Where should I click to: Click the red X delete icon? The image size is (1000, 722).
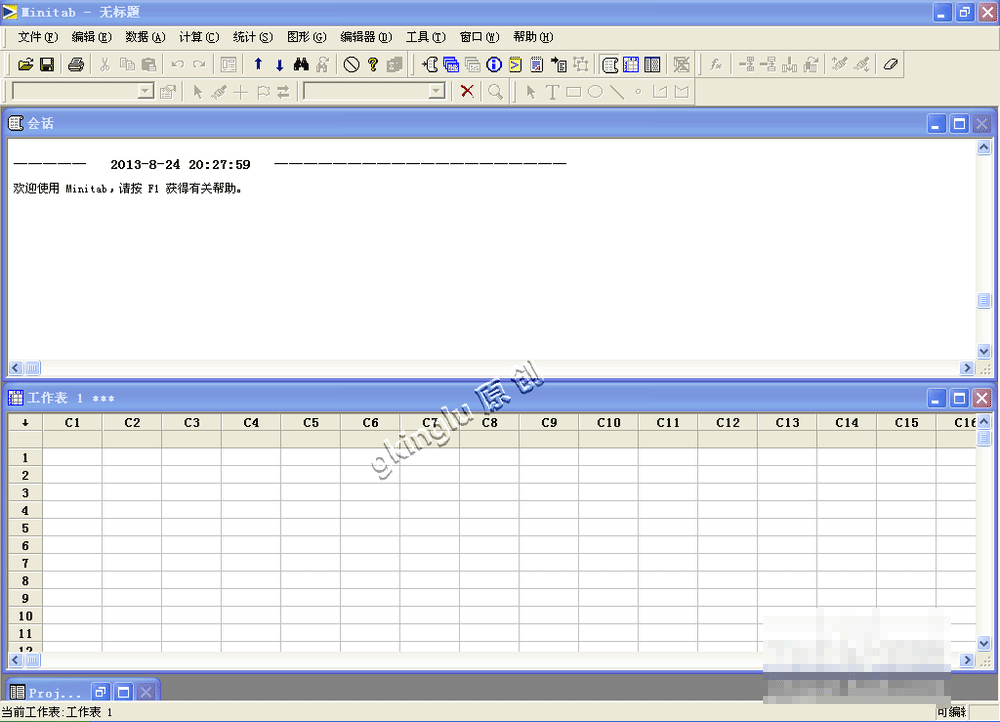coord(467,91)
